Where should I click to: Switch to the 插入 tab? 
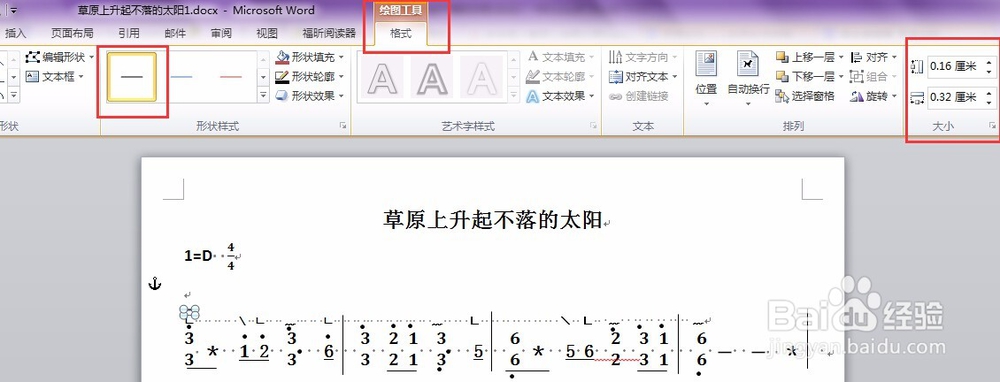click(15, 33)
